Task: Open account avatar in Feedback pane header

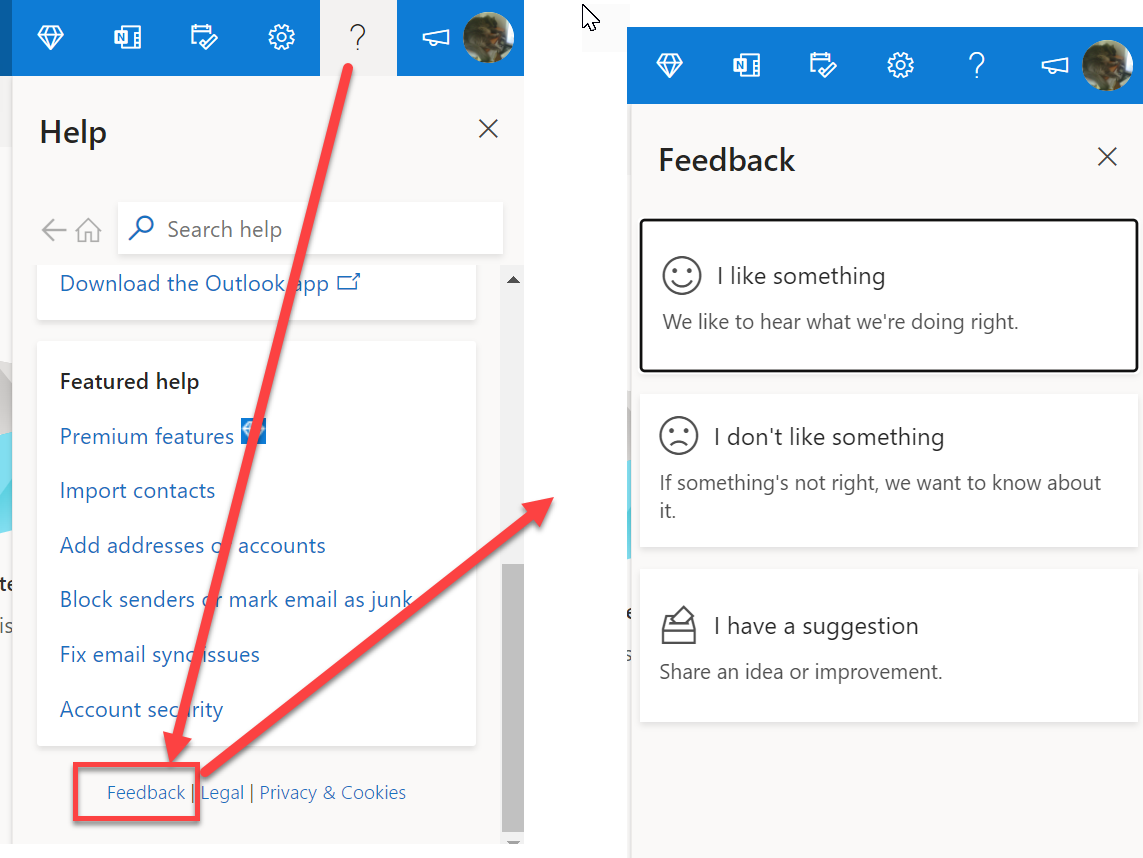Action: tap(1107, 66)
